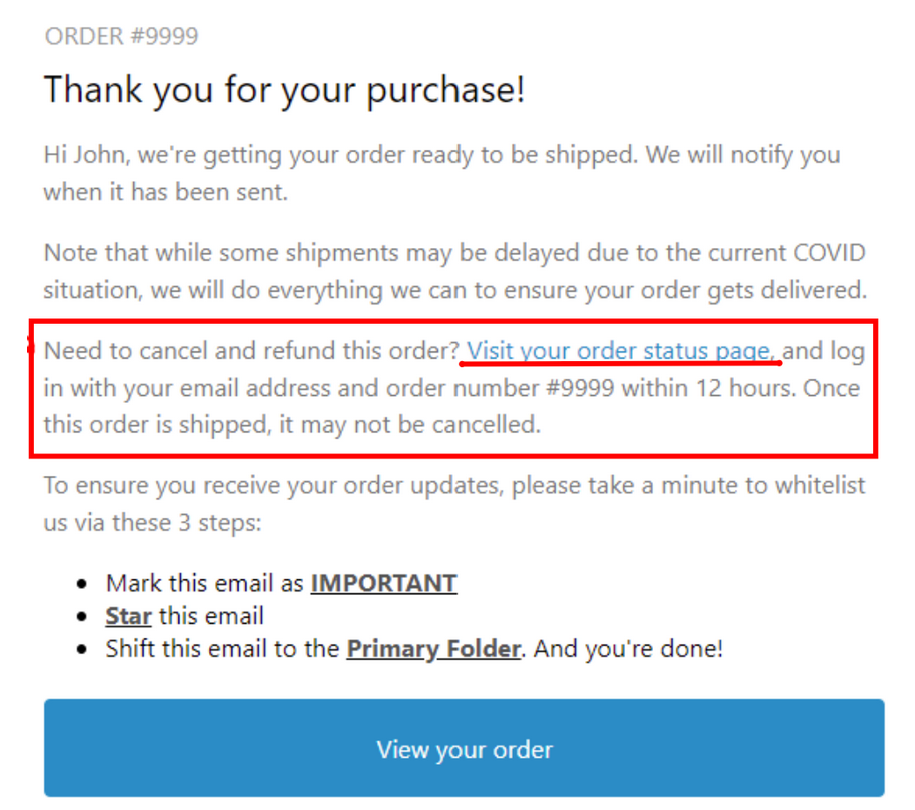Screen dimensions: 915x810
Task: Click the bullet beside Star this email
Action: pos(82,616)
